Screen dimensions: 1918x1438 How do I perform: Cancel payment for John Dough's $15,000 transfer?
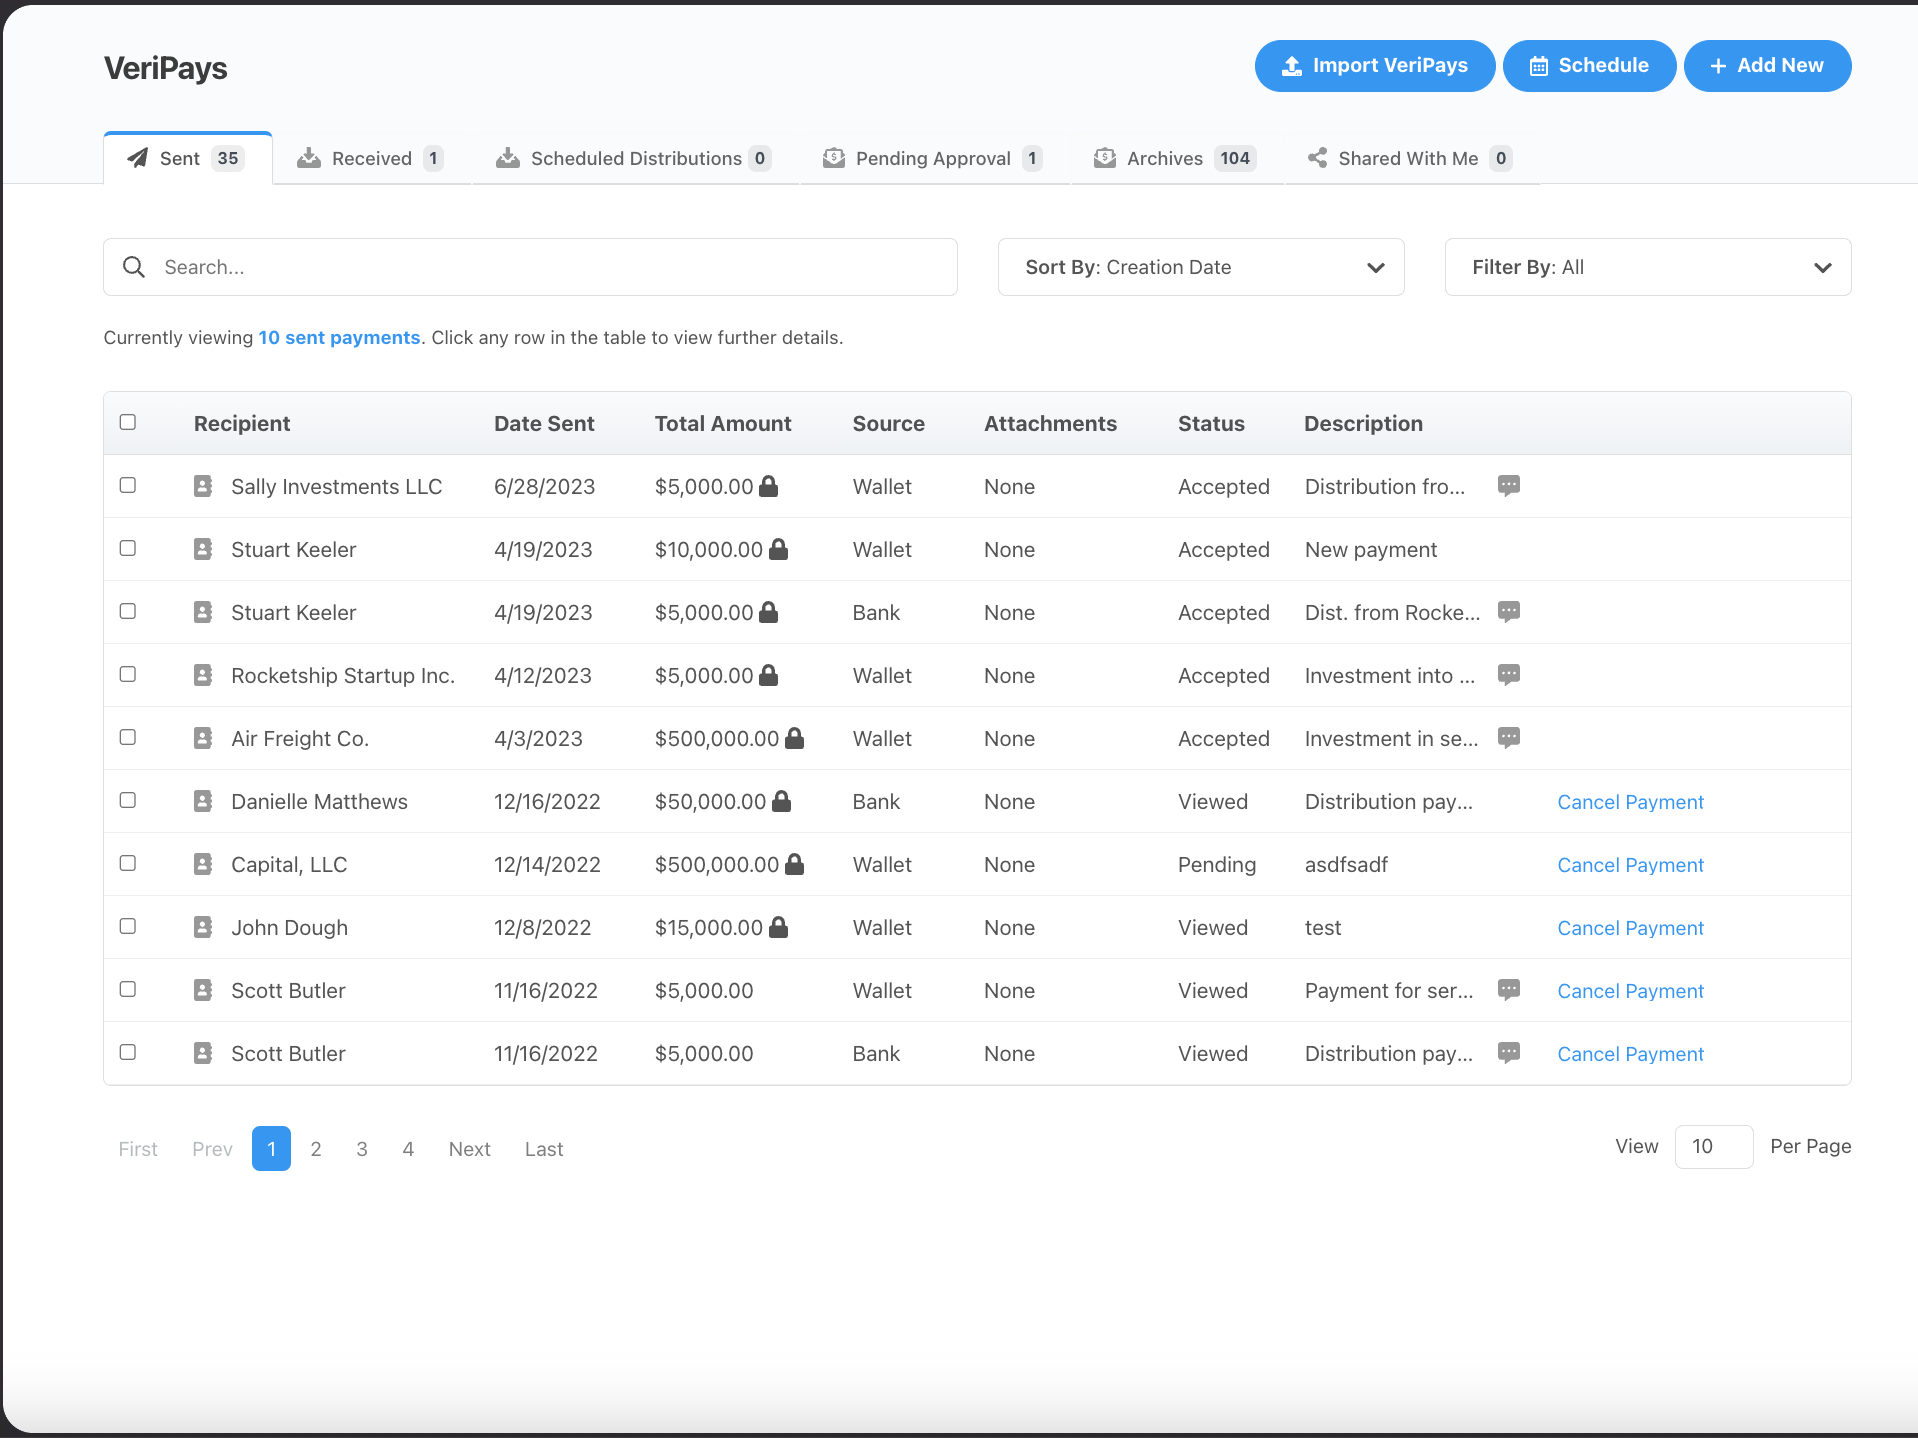(1630, 927)
